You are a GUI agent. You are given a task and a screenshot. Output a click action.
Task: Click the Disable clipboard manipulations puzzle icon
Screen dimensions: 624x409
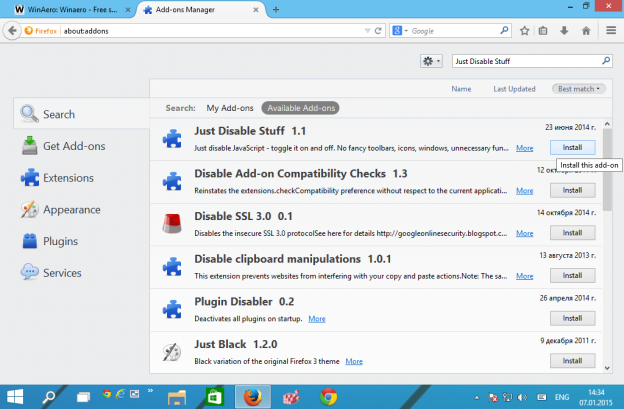click(x=172, y=267)
